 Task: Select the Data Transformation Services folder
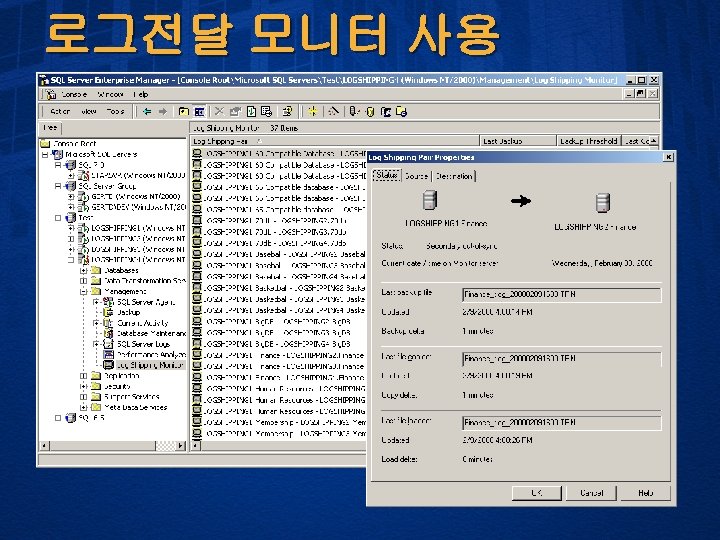coord(145,281)
